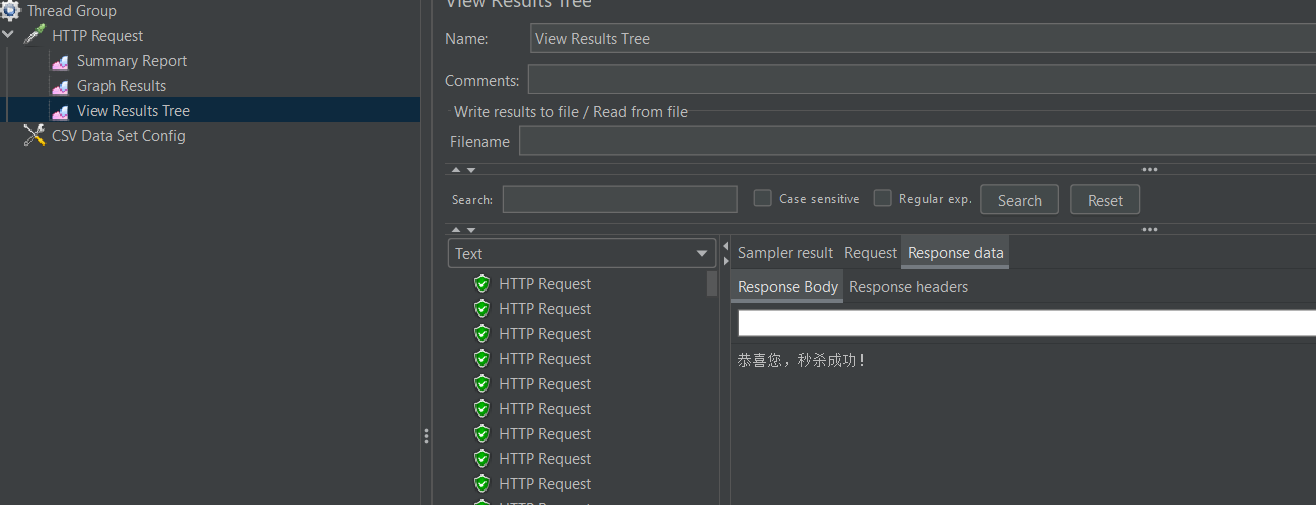Click the up arrow above the Search row

[x=456, y=170]
